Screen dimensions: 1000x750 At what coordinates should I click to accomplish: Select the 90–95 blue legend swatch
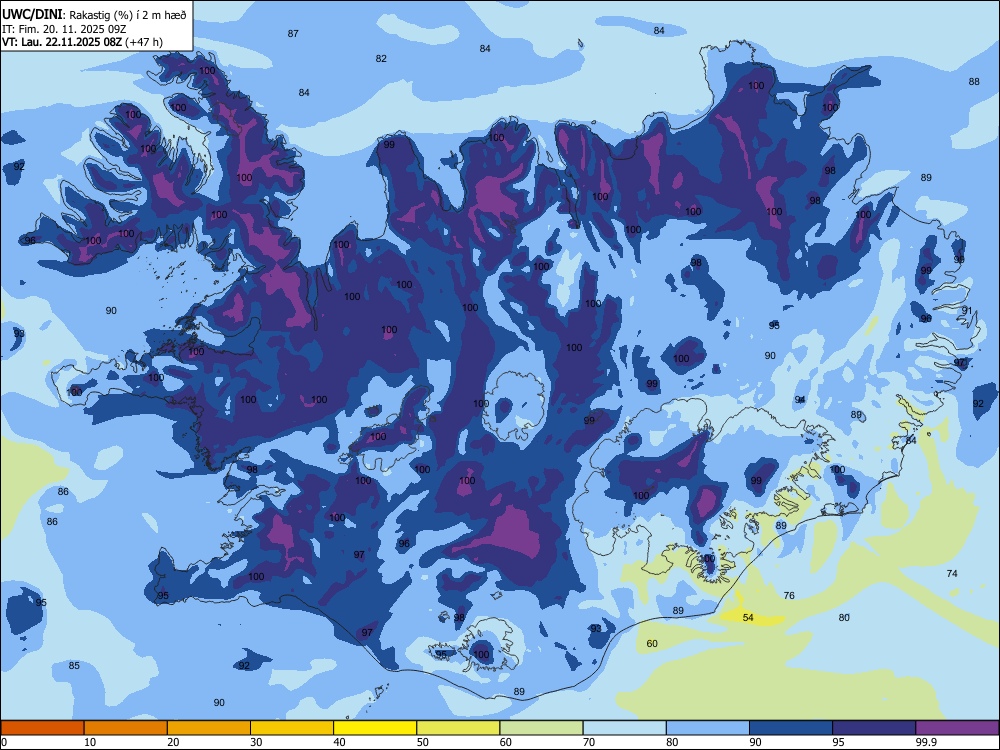pos(791,728)
